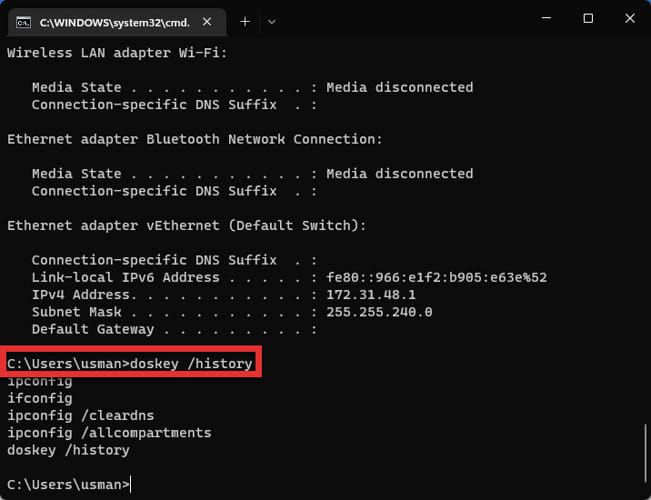651x500 pixels.
Task: Close the terminal window
Action: point(630,18)
